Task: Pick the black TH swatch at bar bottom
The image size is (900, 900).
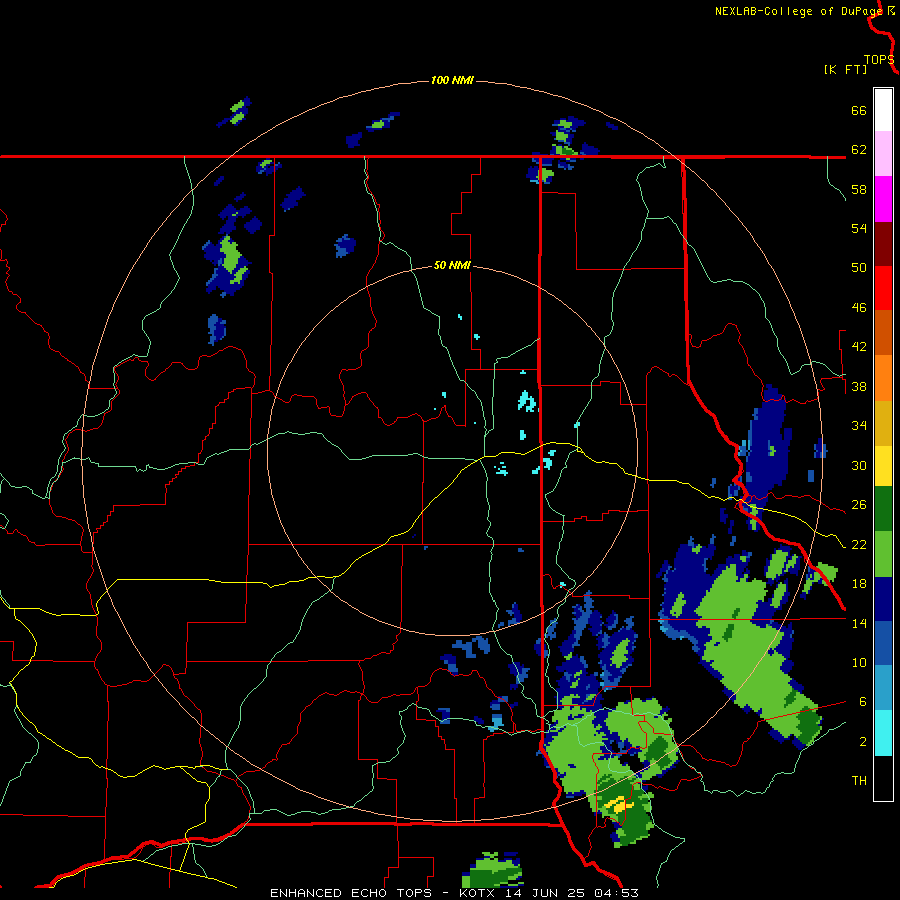Action: tap(883, 778)
